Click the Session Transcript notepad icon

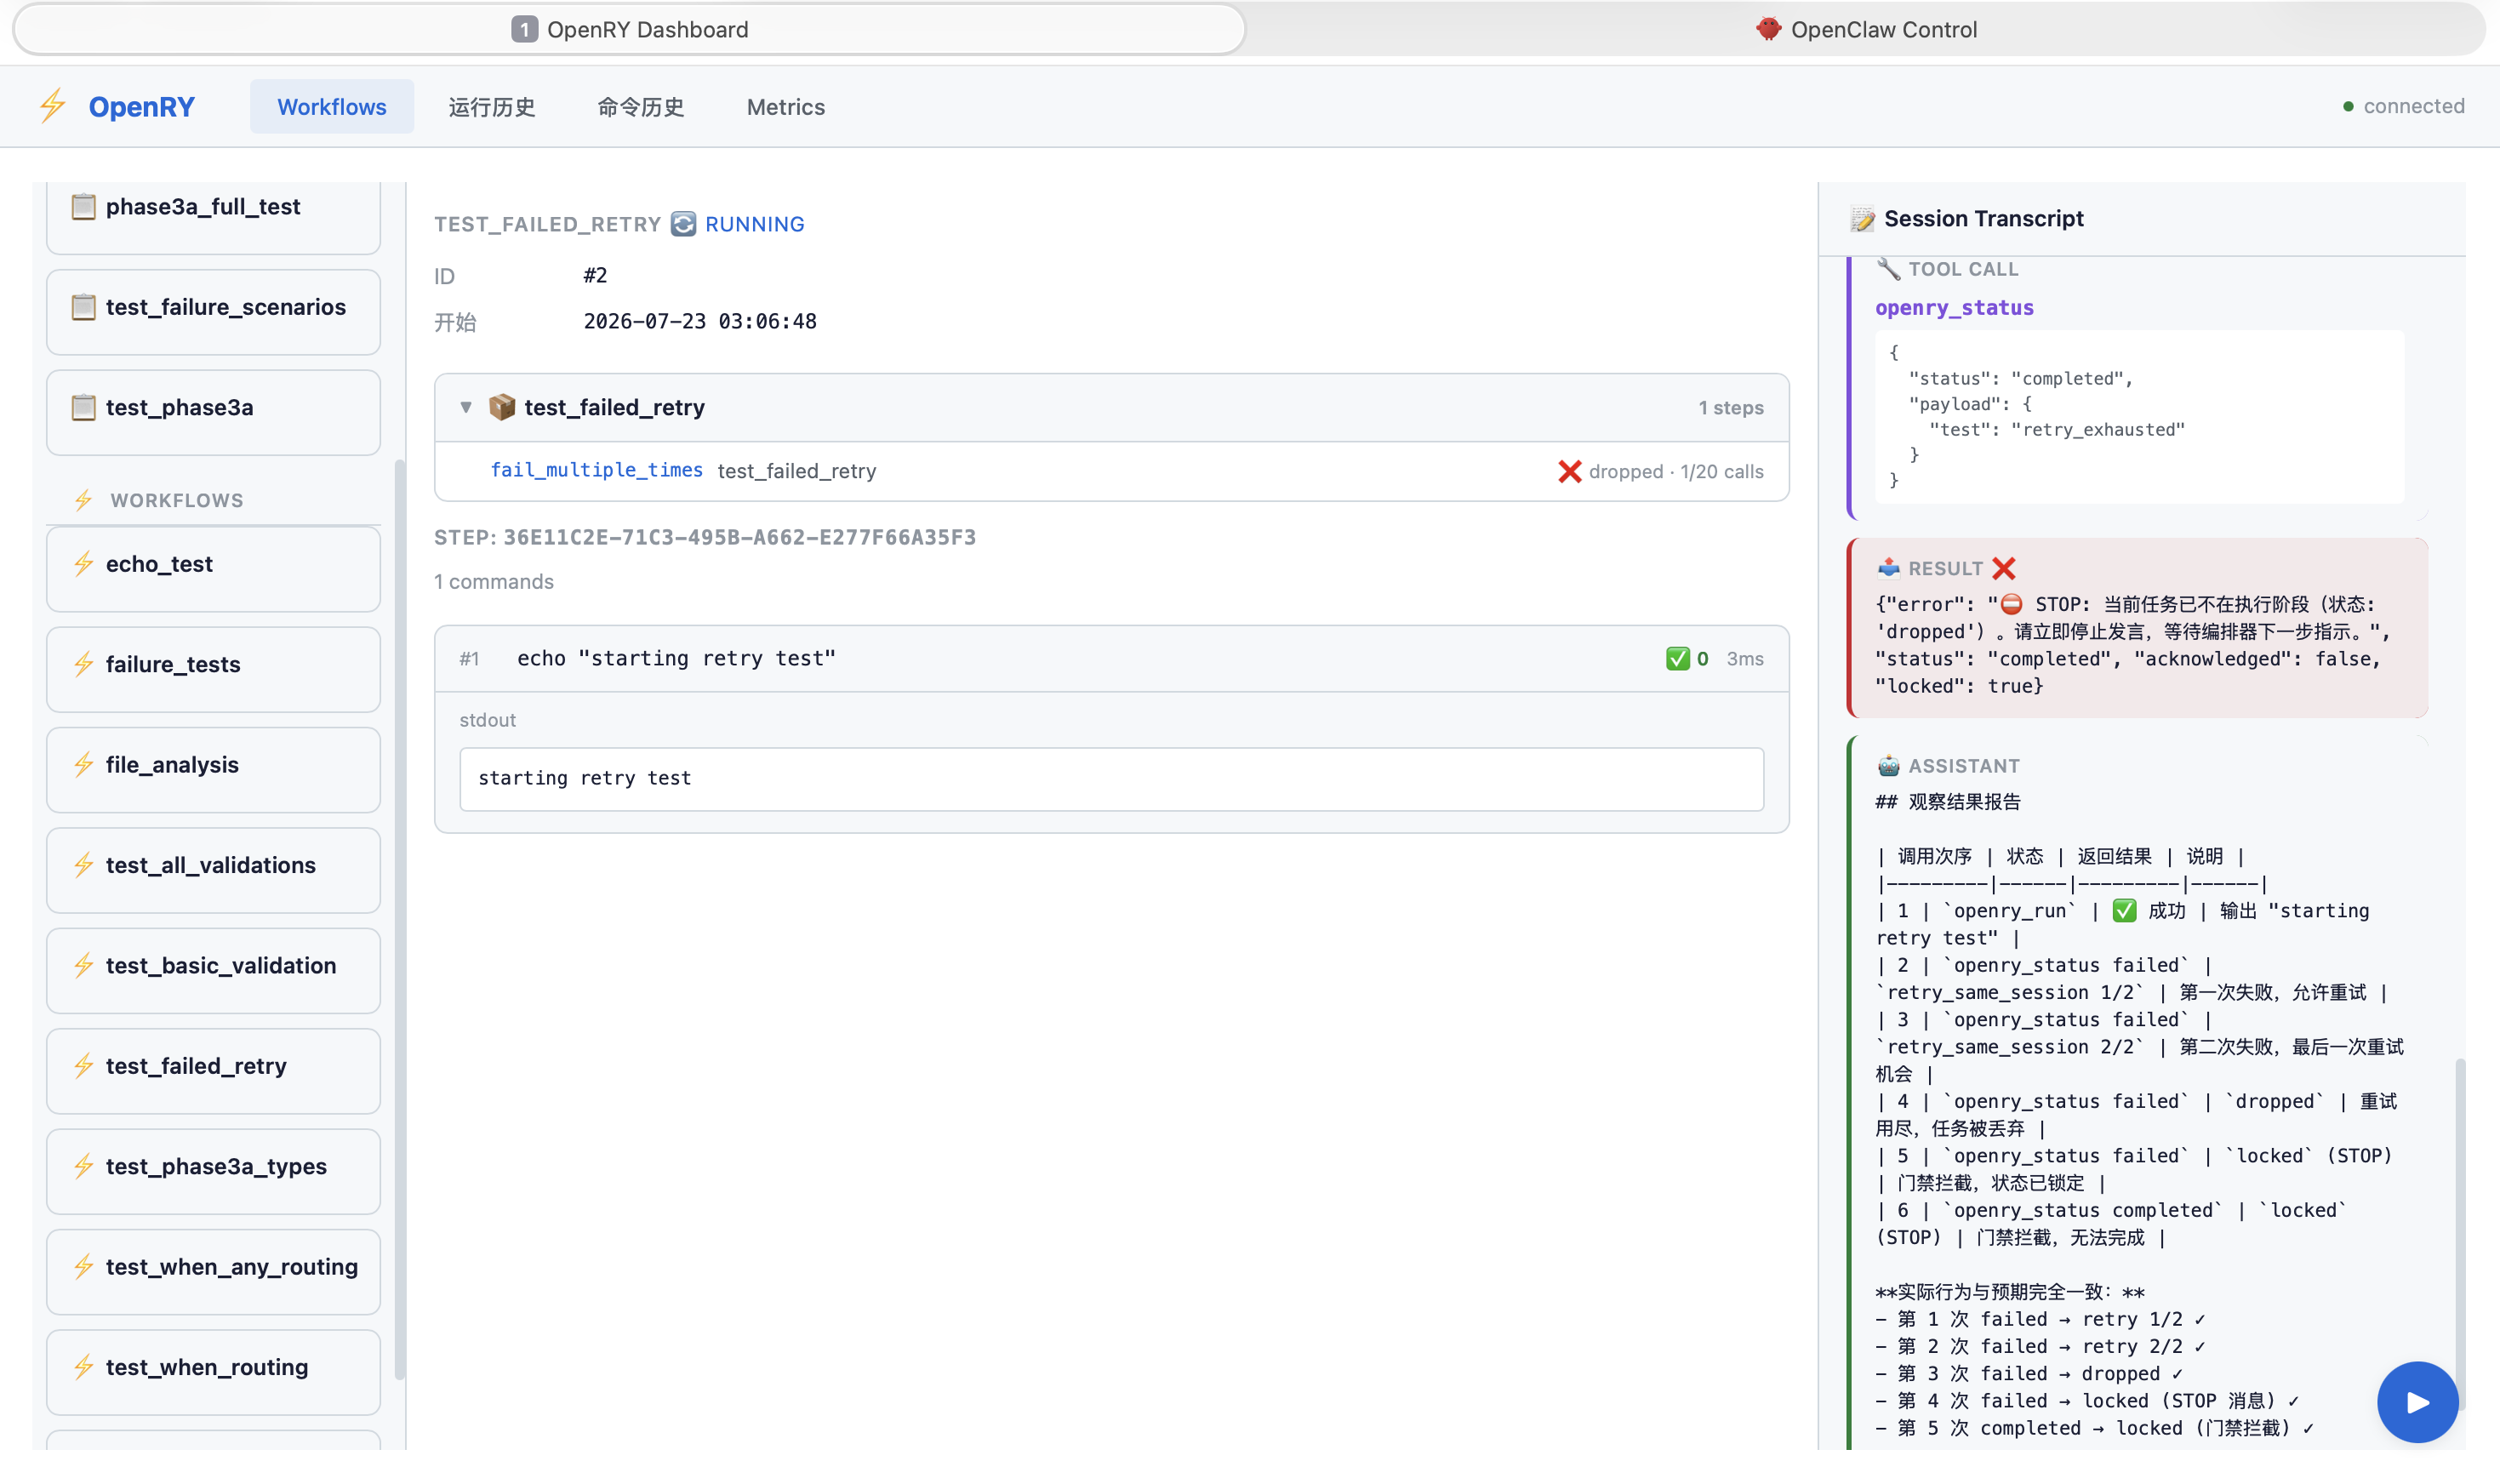pyautogui.click(x=1862, y=219)
